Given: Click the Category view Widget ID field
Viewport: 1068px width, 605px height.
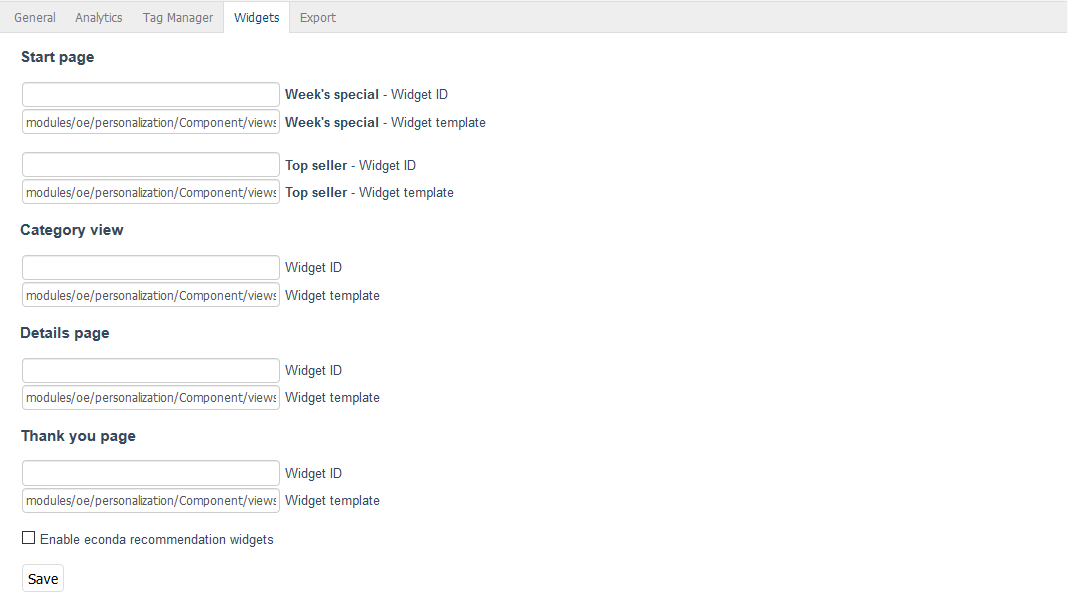Looking at the screenshot, I should click(x=151, y=268).
